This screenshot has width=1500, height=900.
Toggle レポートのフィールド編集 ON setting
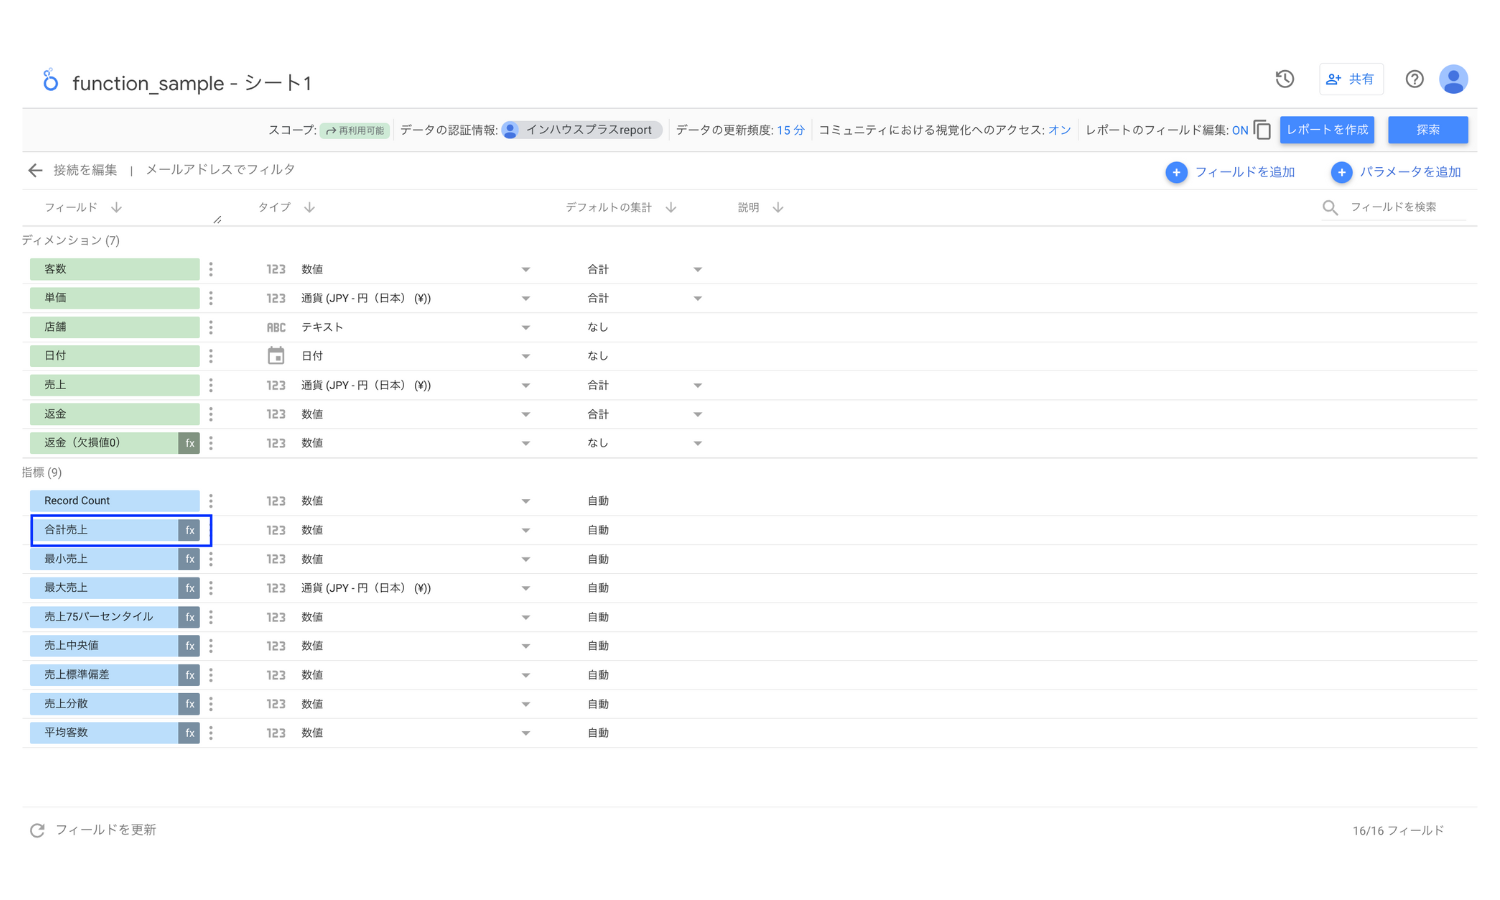1240,130
